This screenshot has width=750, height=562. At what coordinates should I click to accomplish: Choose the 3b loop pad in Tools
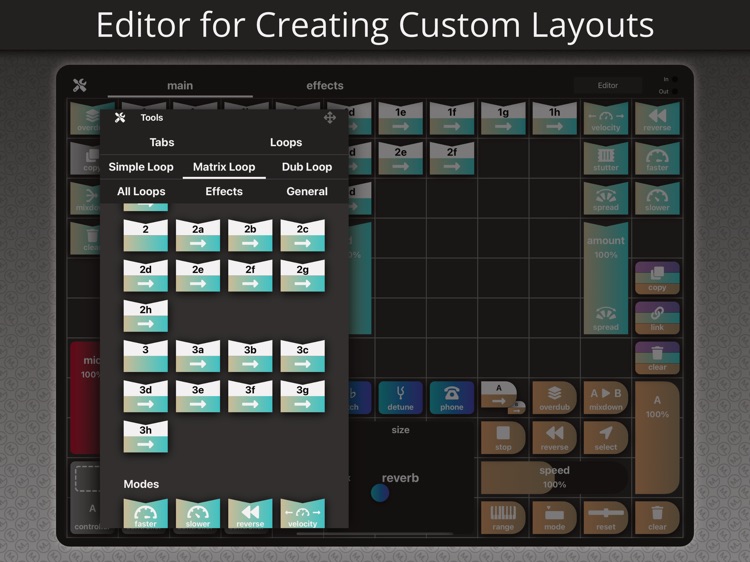click(x=250, y=356)
